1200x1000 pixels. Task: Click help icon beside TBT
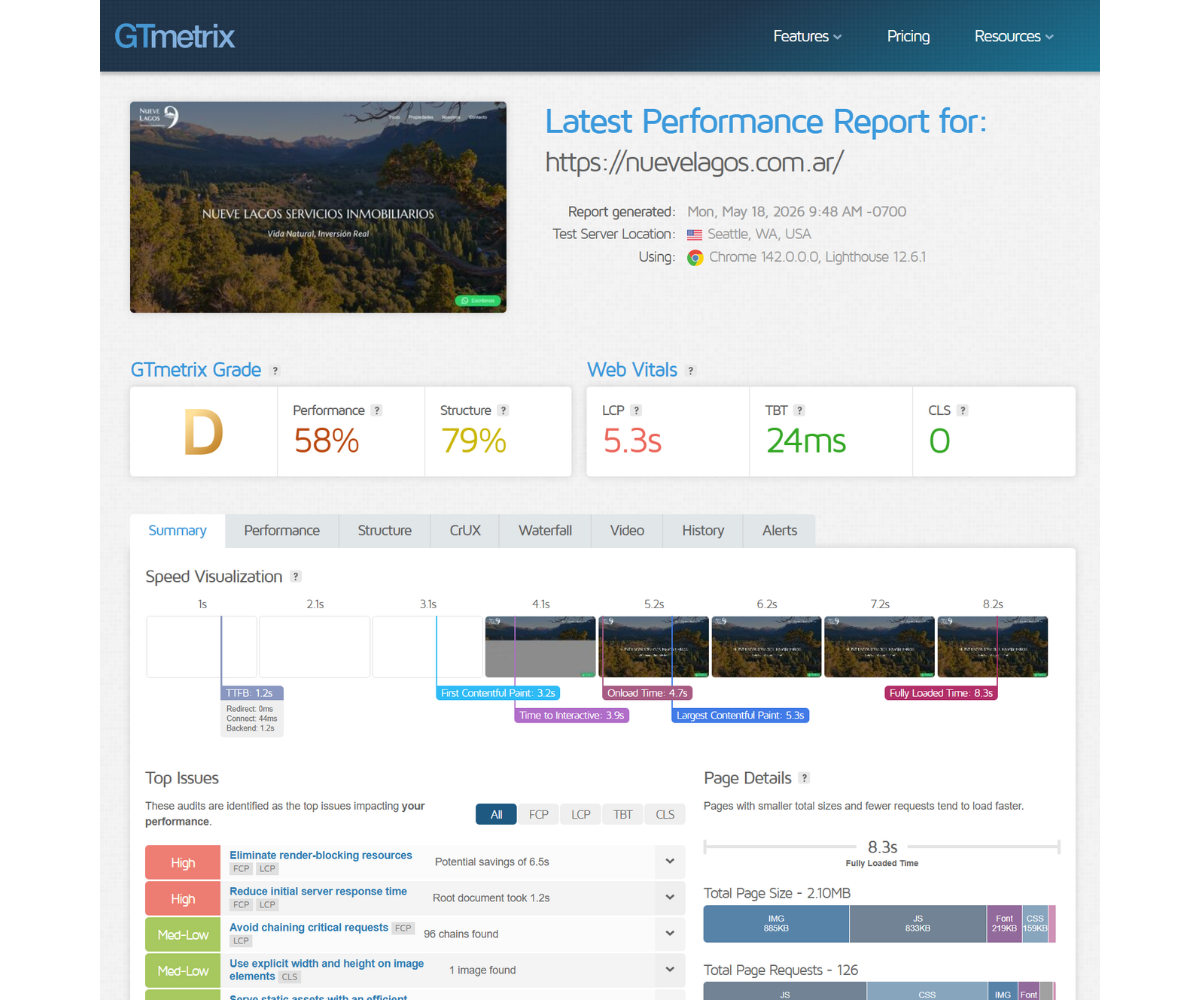pos(799,410)
